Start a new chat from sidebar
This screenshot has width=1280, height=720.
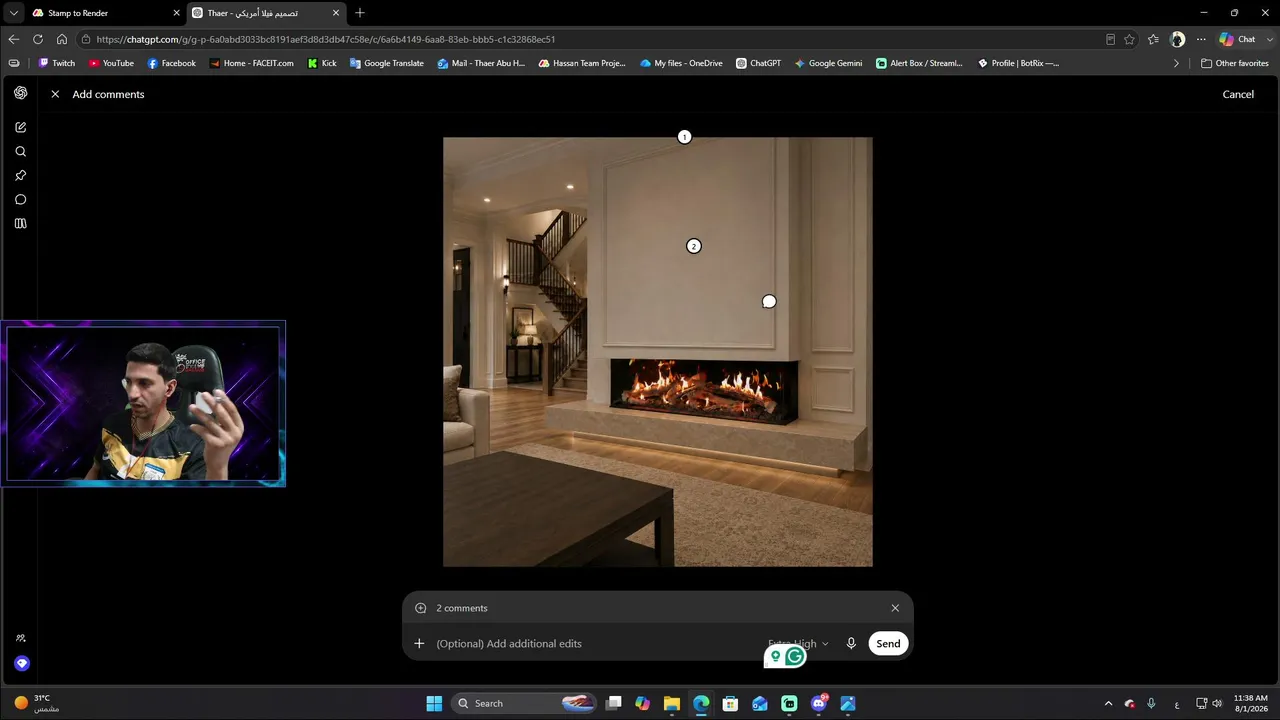(x=20, y=127)
